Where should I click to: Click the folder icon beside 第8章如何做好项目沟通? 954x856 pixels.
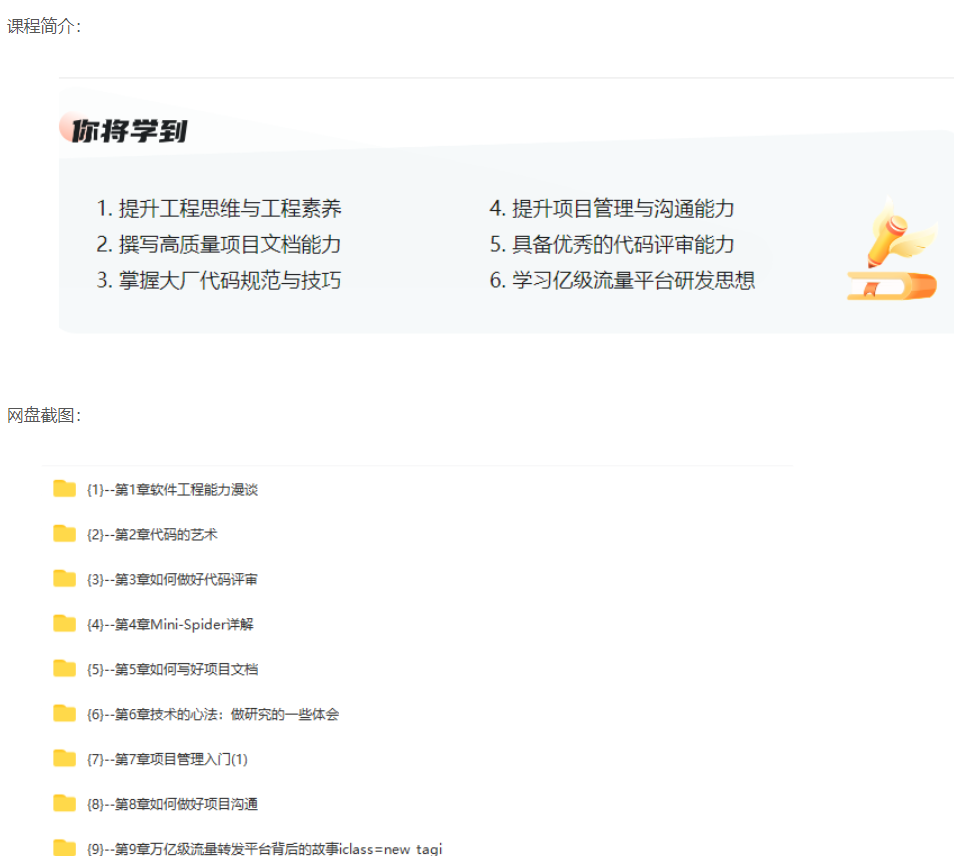(x=62, y=803)
